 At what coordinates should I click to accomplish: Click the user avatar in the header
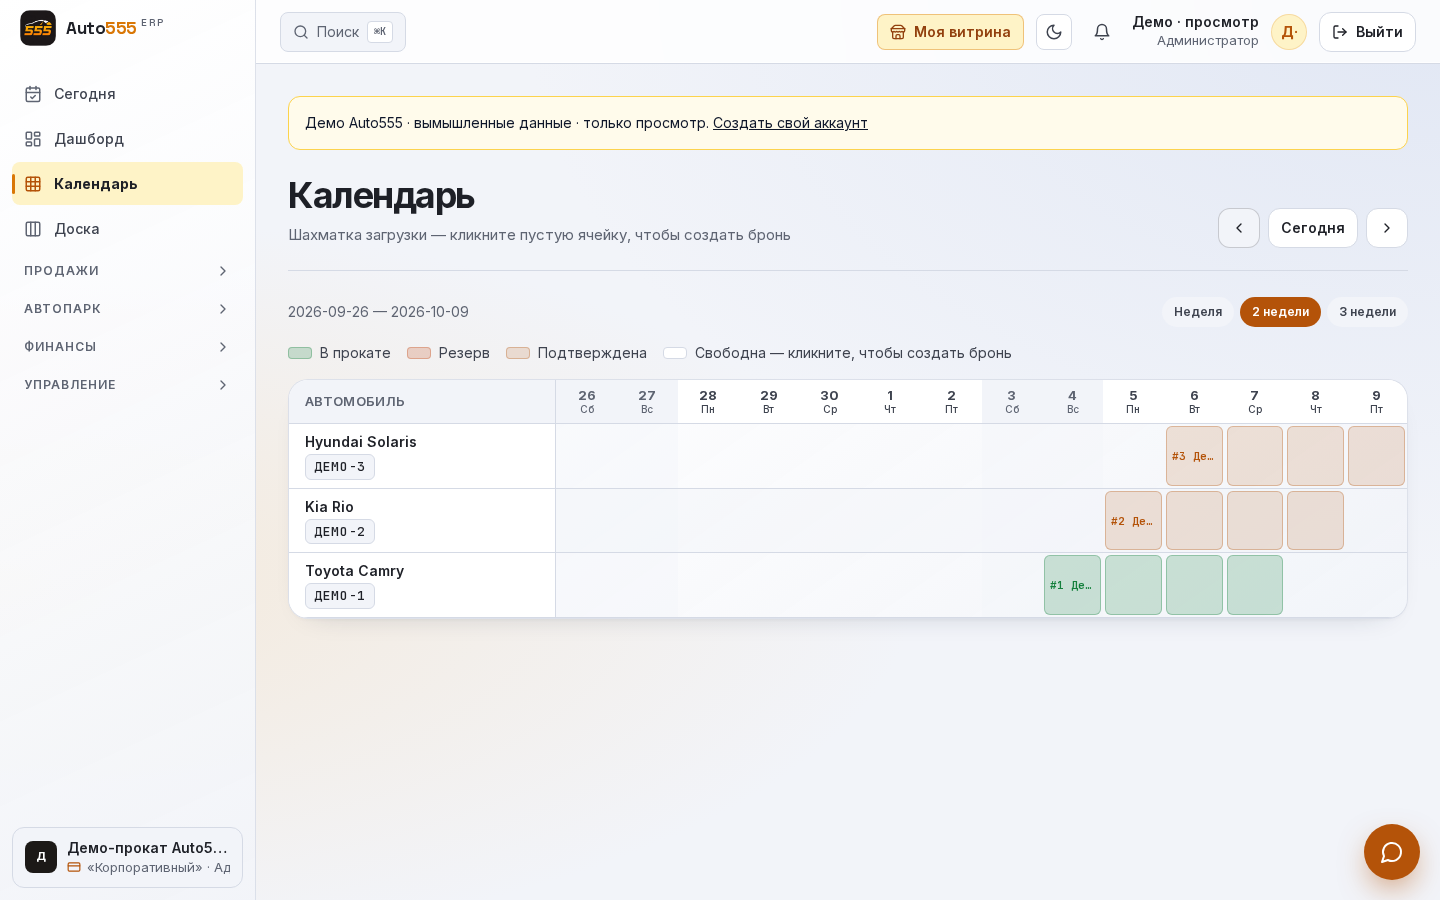coord(1289,32)
